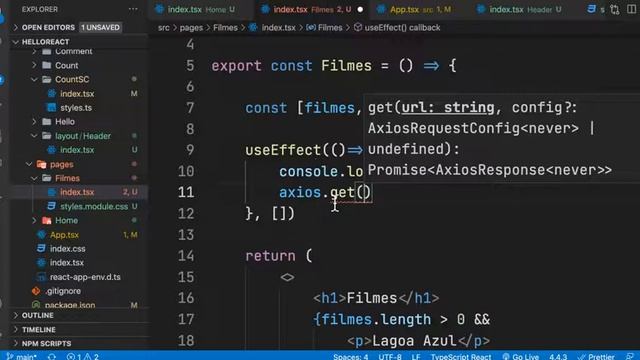Image resolution: width=640 pixels, height=360 pixels.
Task: Click the .gitignore git icon
Action: [36, 291]
